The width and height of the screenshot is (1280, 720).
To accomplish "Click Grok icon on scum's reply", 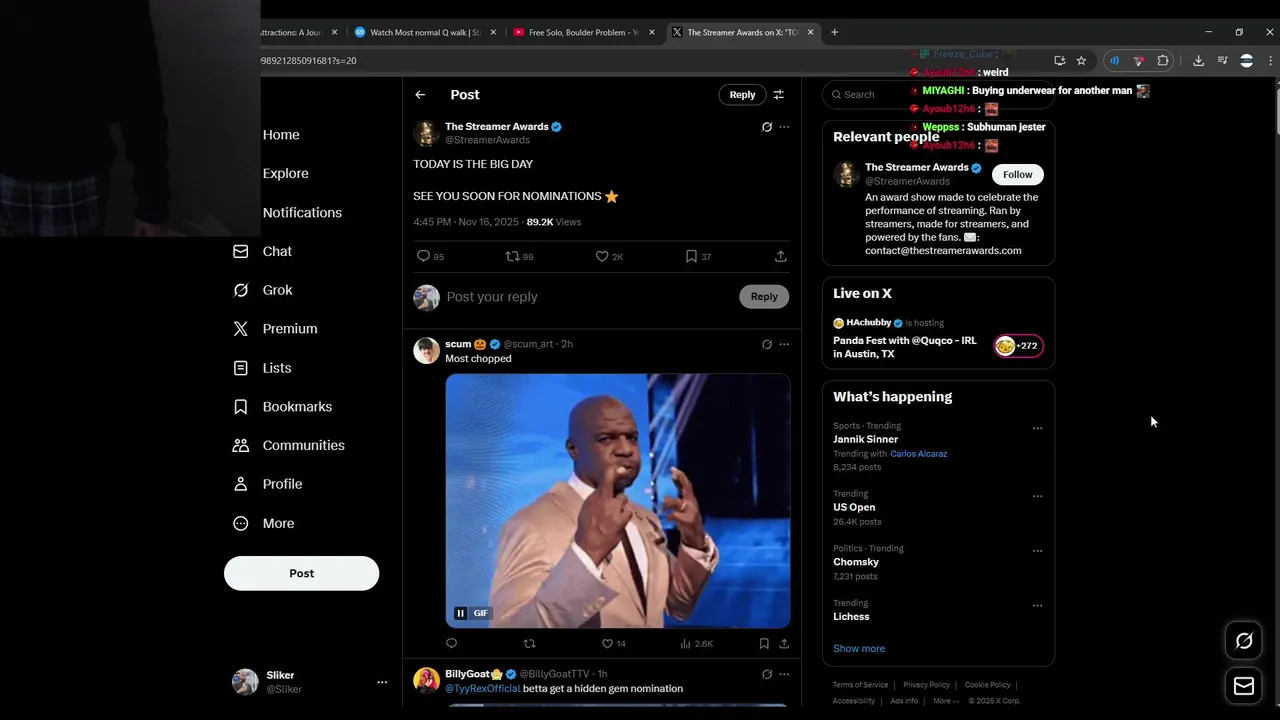I will click(767, 344).
